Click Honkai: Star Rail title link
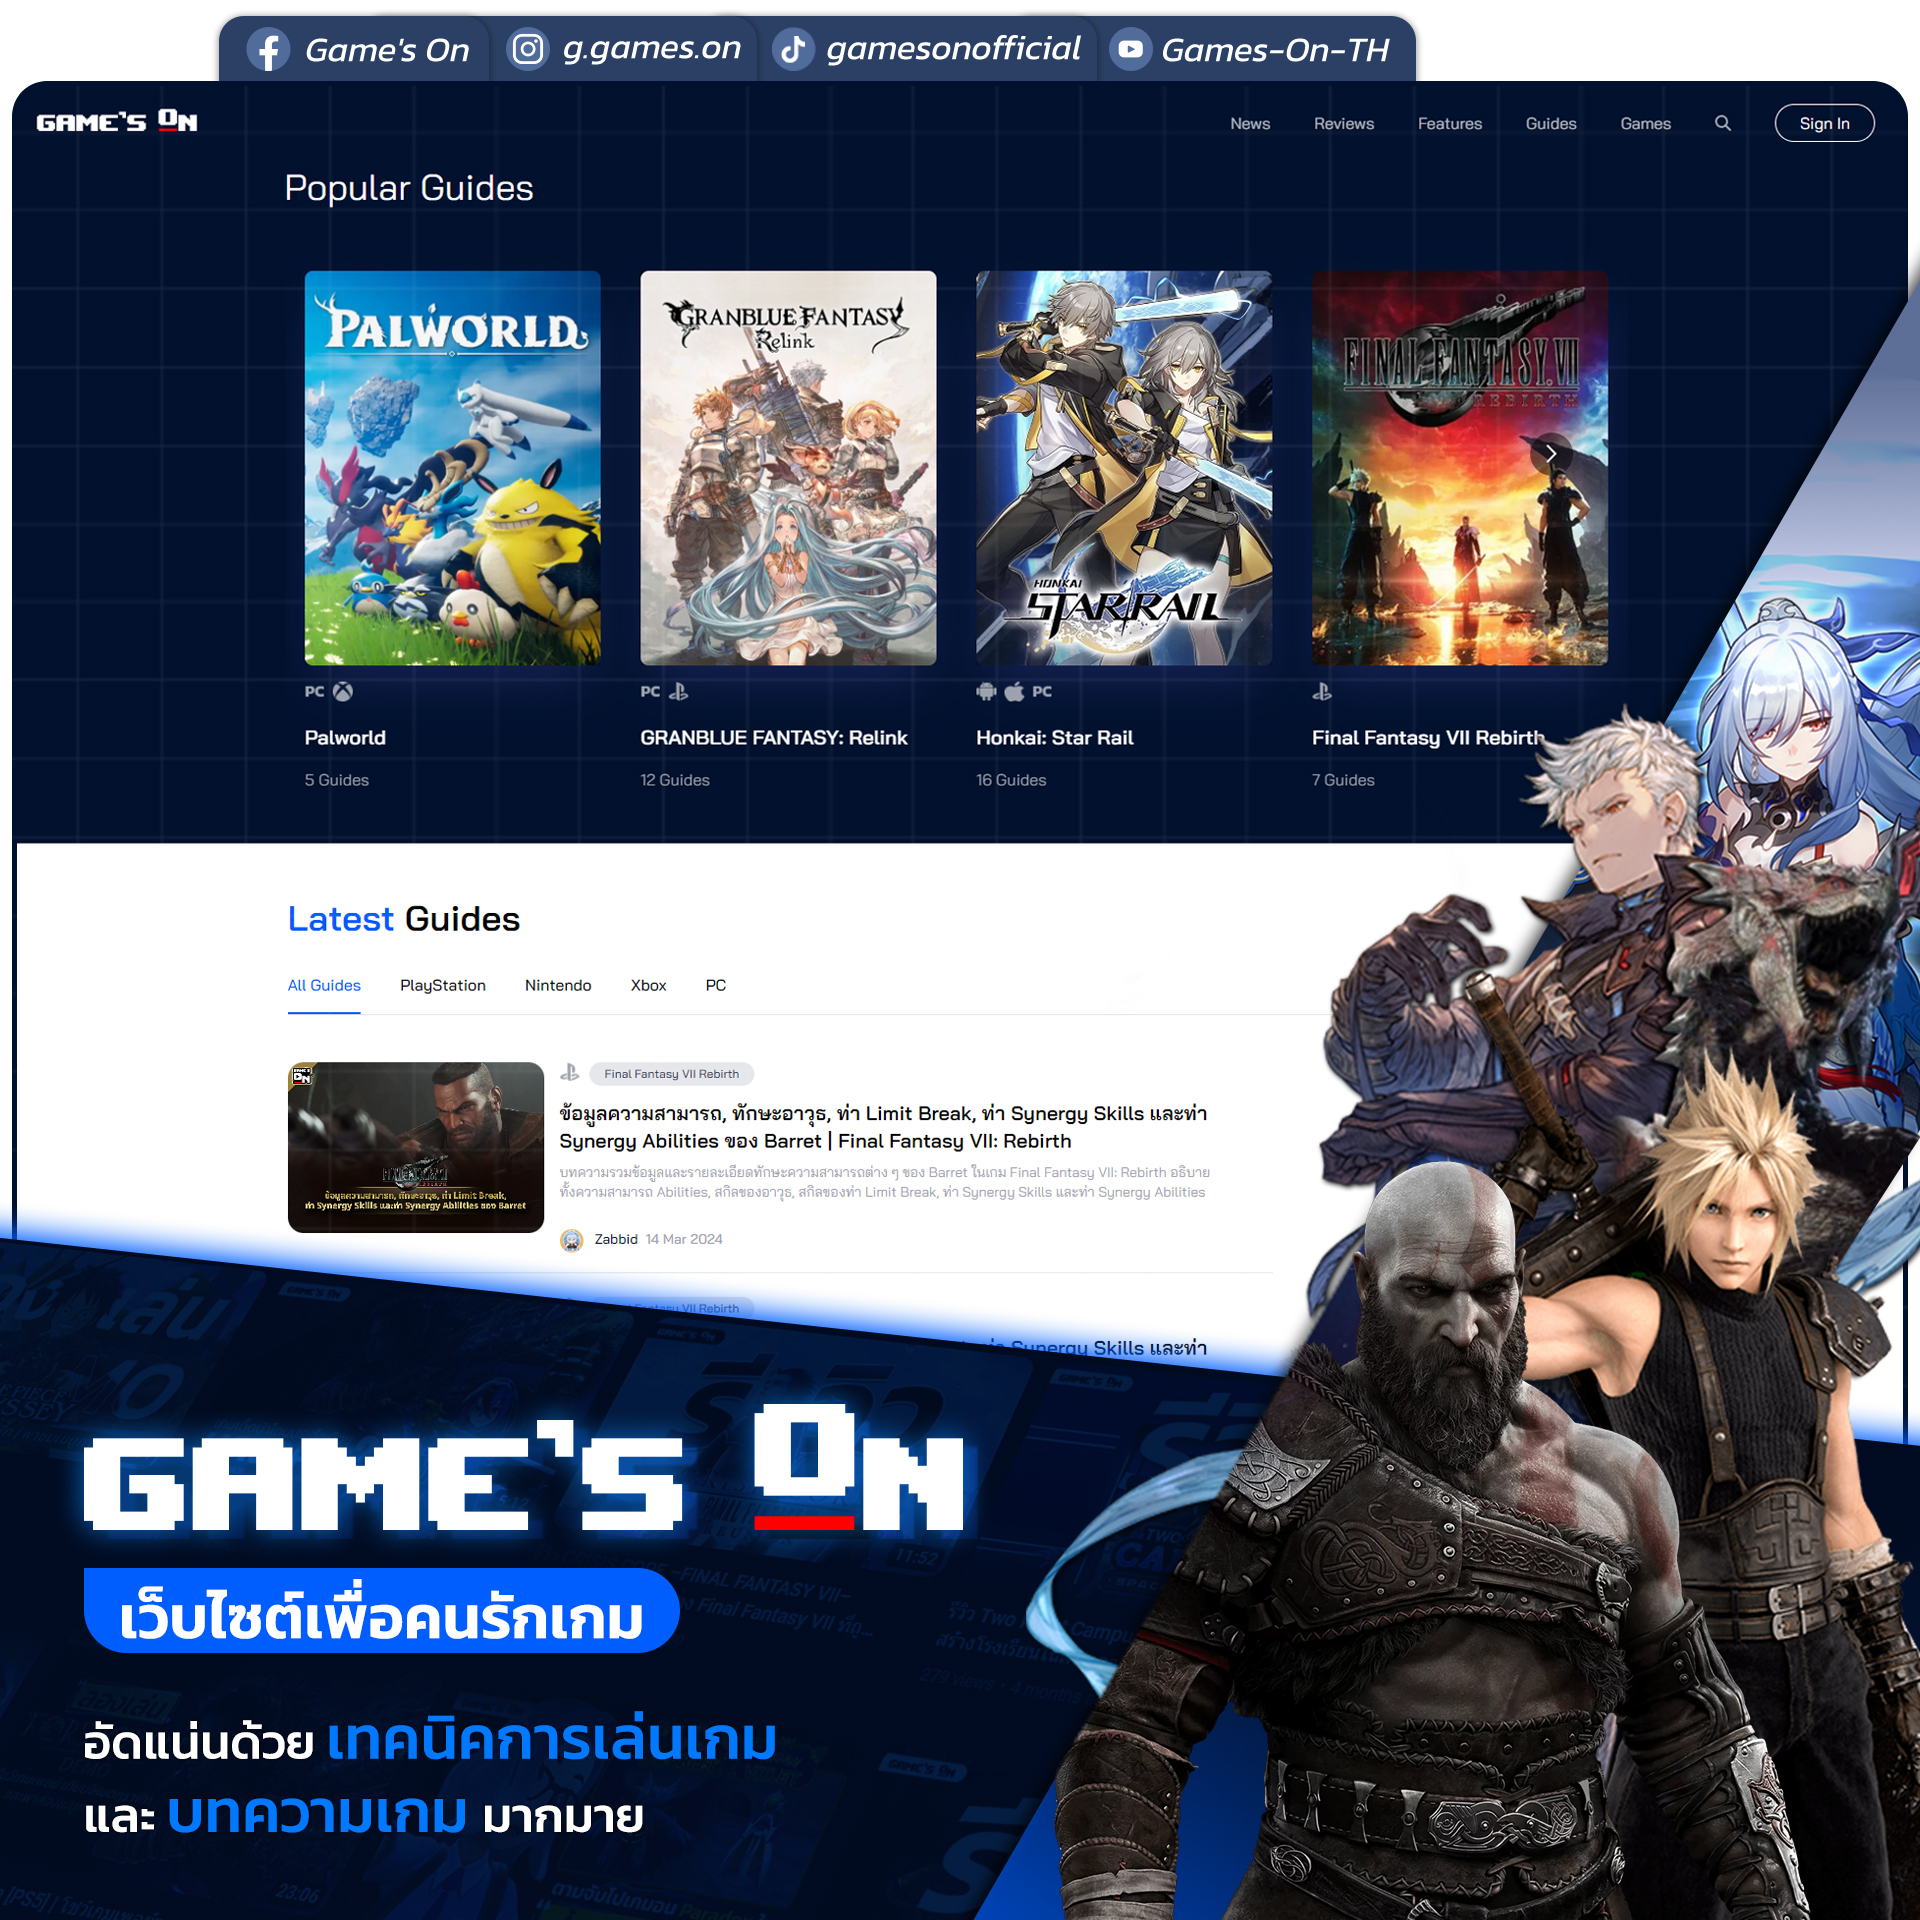Screen dimensions: 1920x1920 coord(1055,737)
